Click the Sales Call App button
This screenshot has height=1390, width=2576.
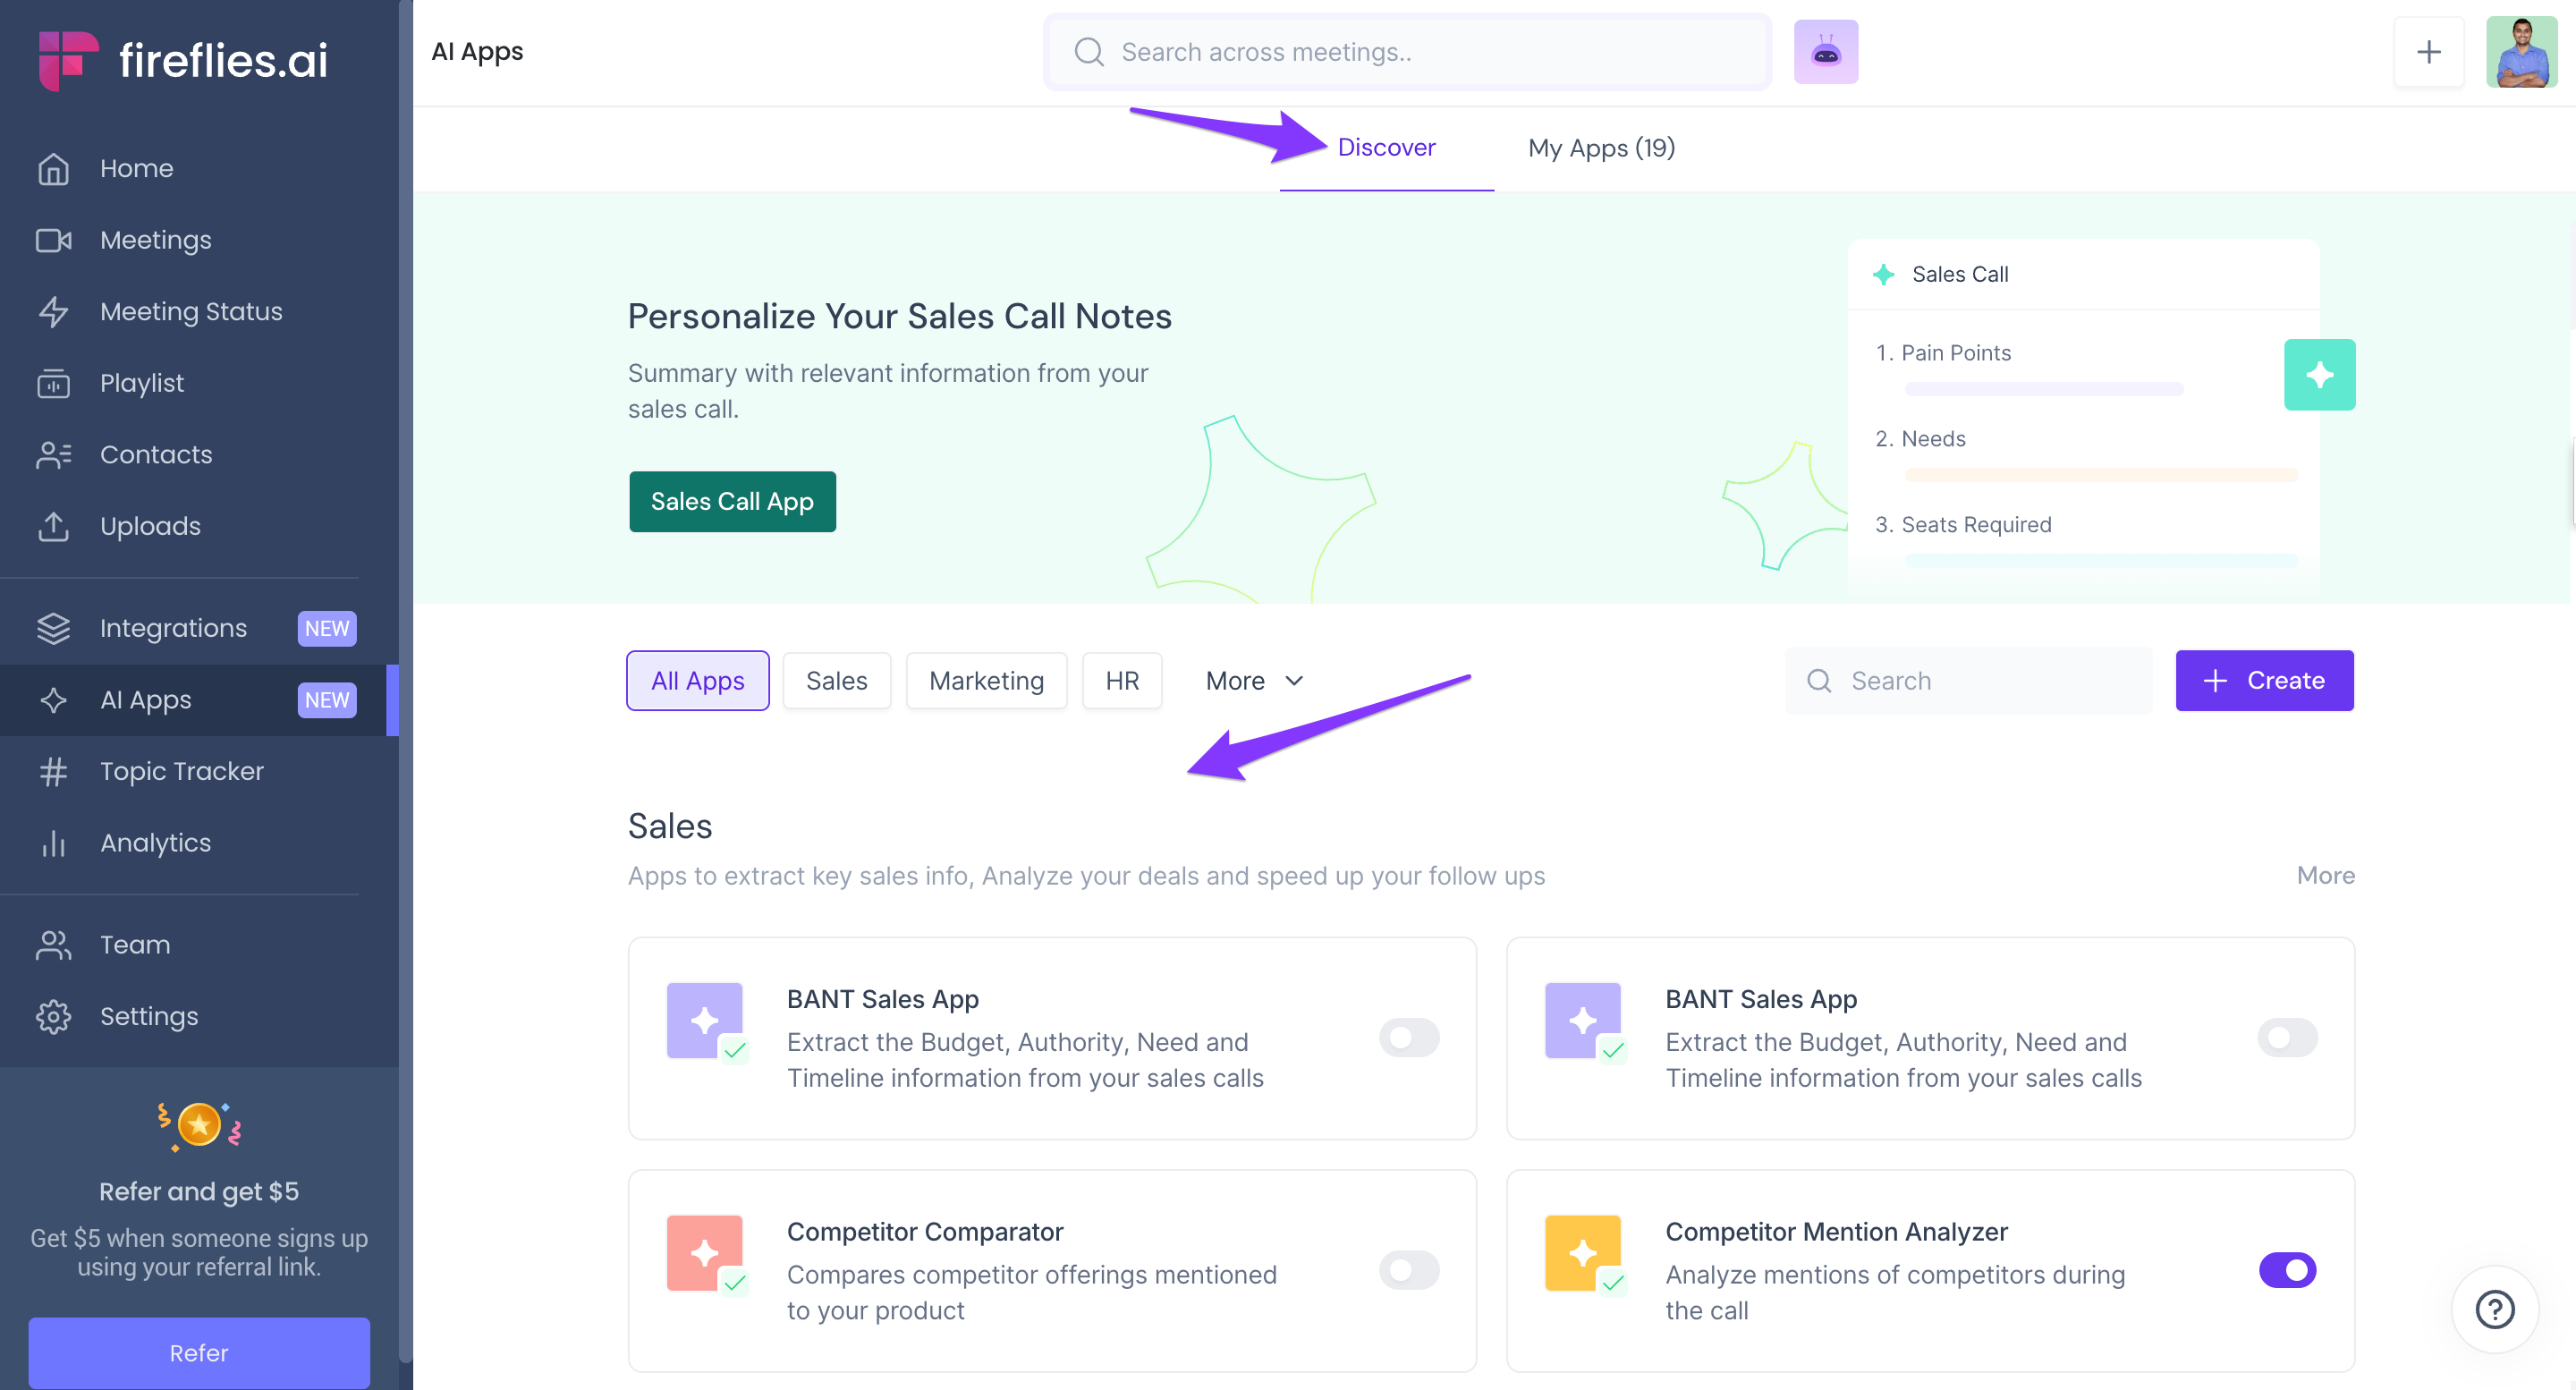pyautogui.click(x=732, y=502)
